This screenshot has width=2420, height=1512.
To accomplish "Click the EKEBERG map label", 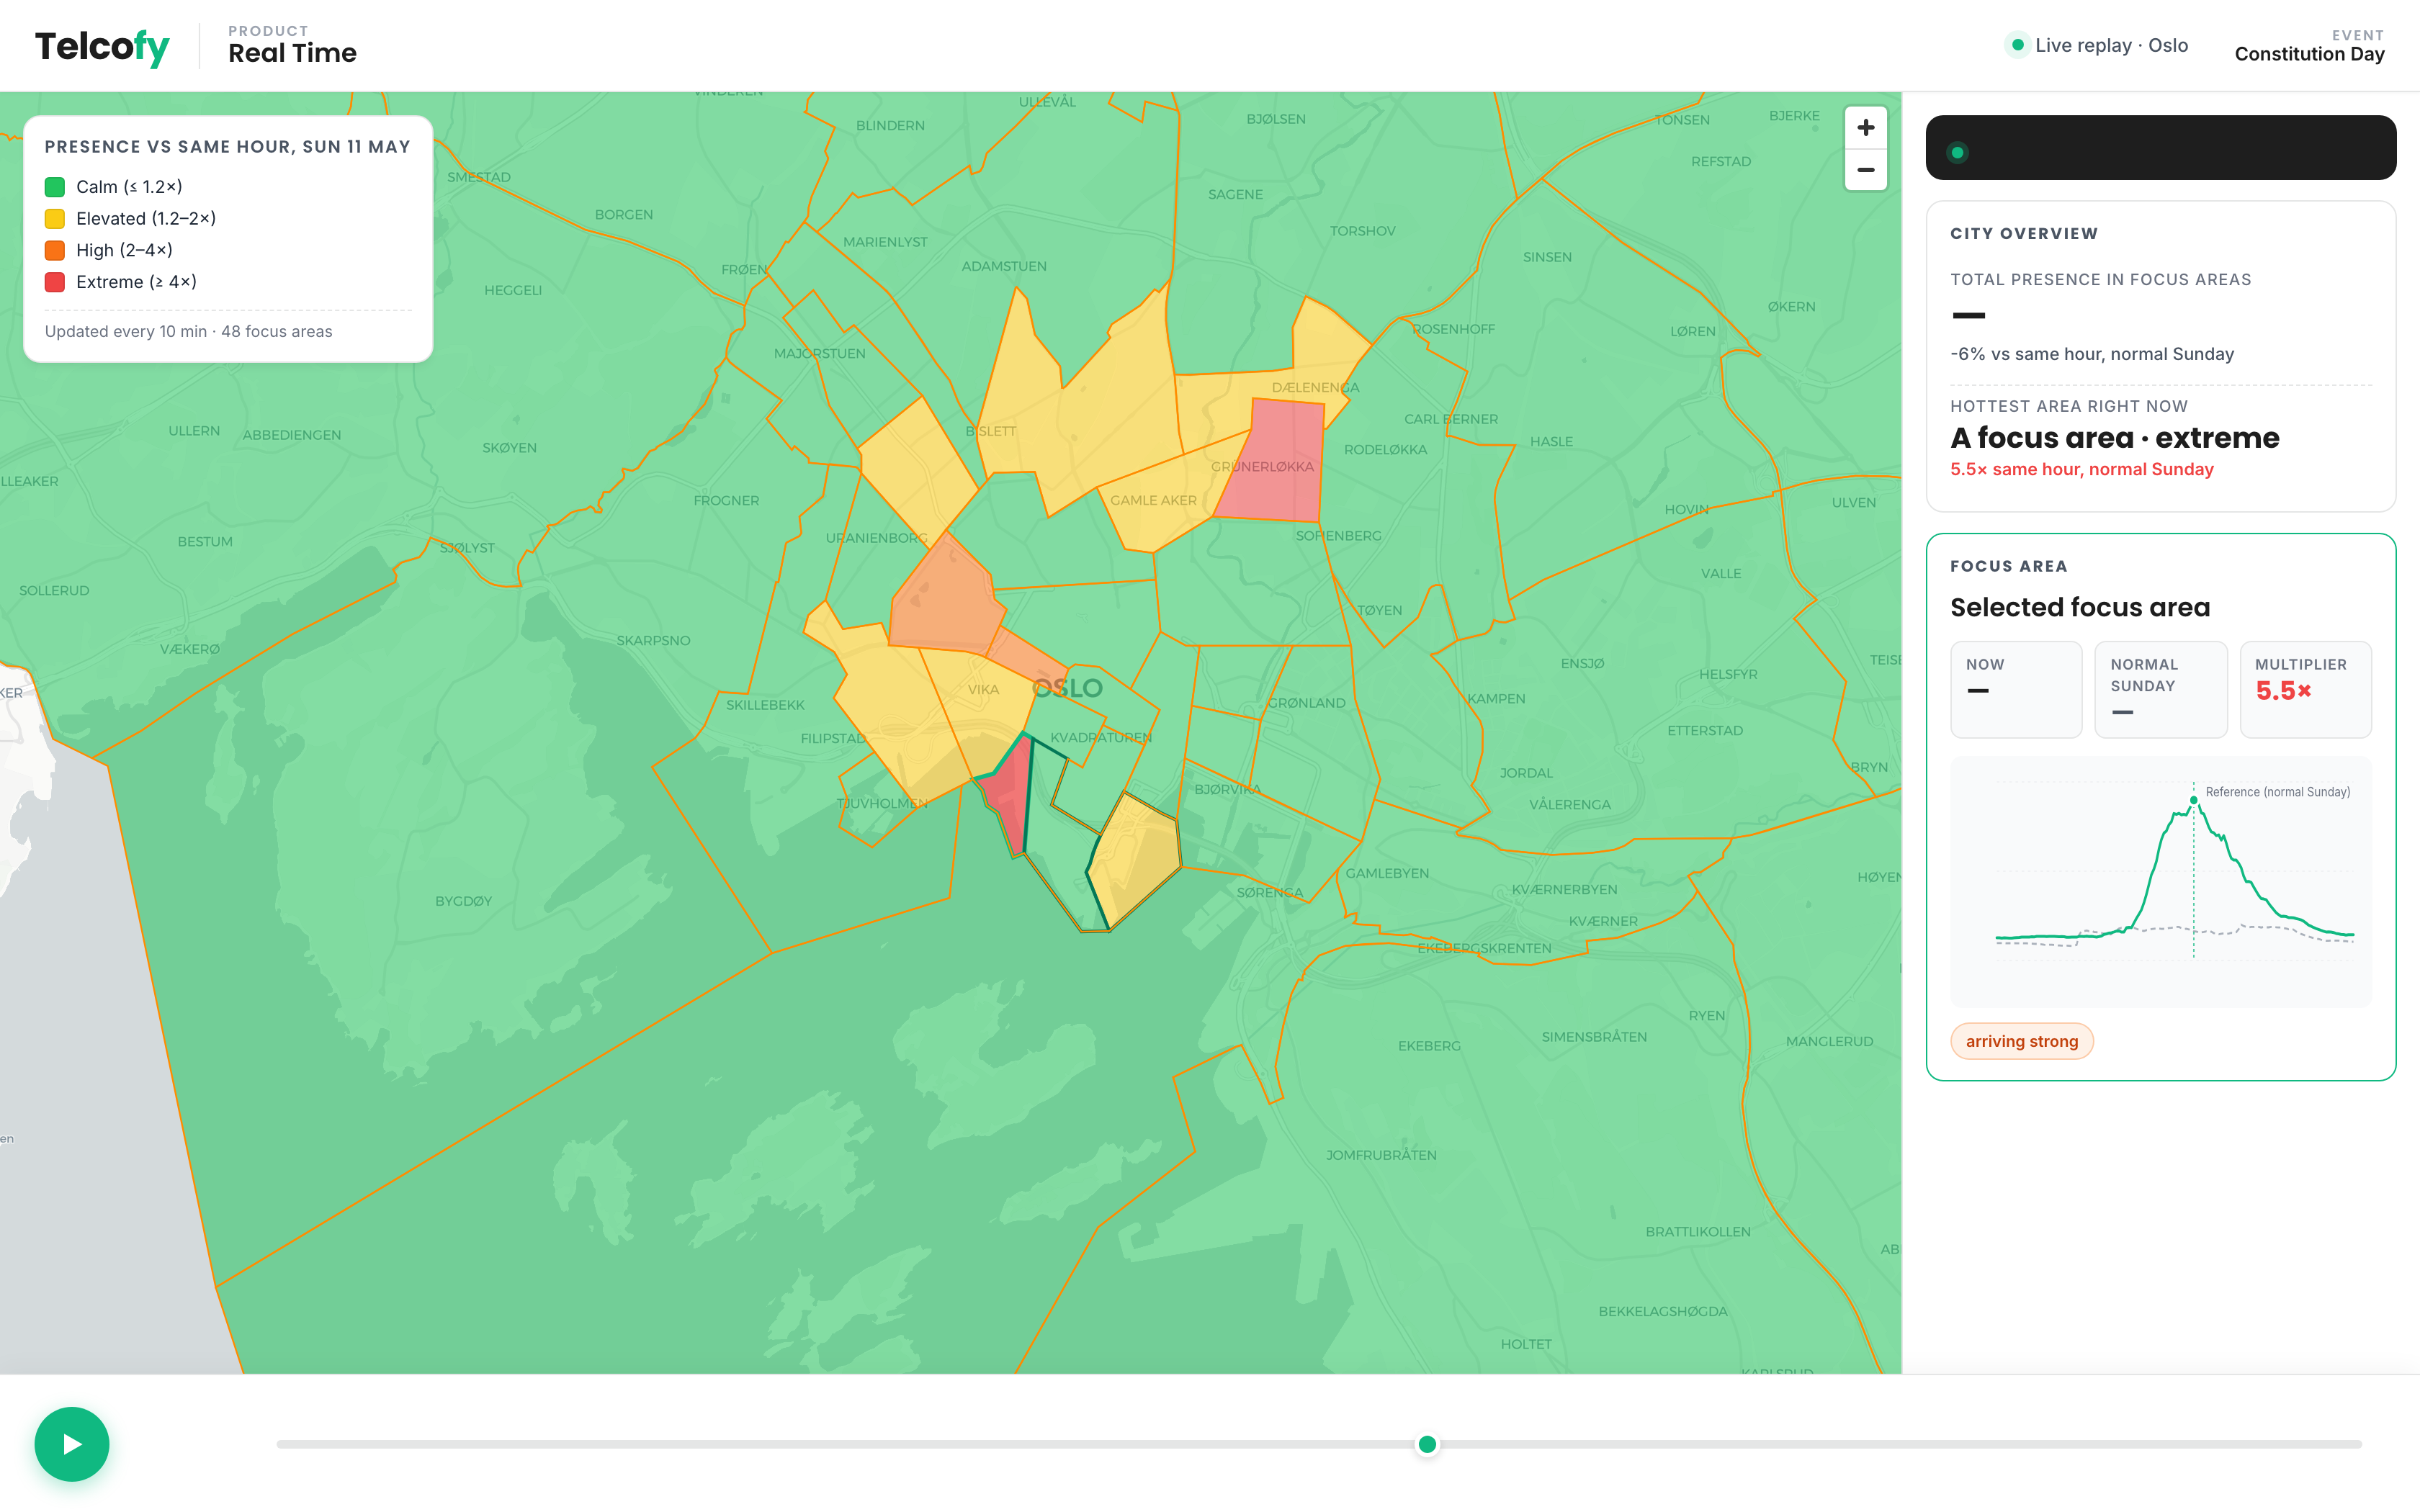I will [x=1429, y=1046].
